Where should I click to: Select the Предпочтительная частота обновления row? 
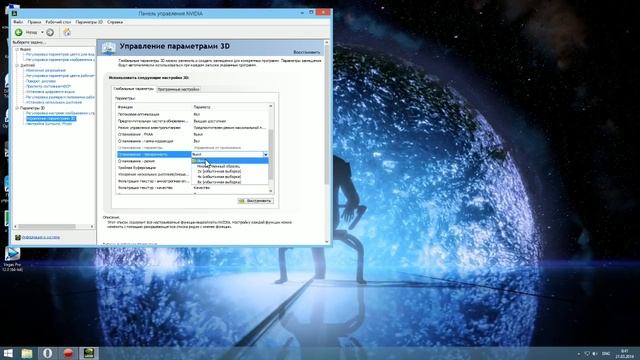click(x=192, y=121)
